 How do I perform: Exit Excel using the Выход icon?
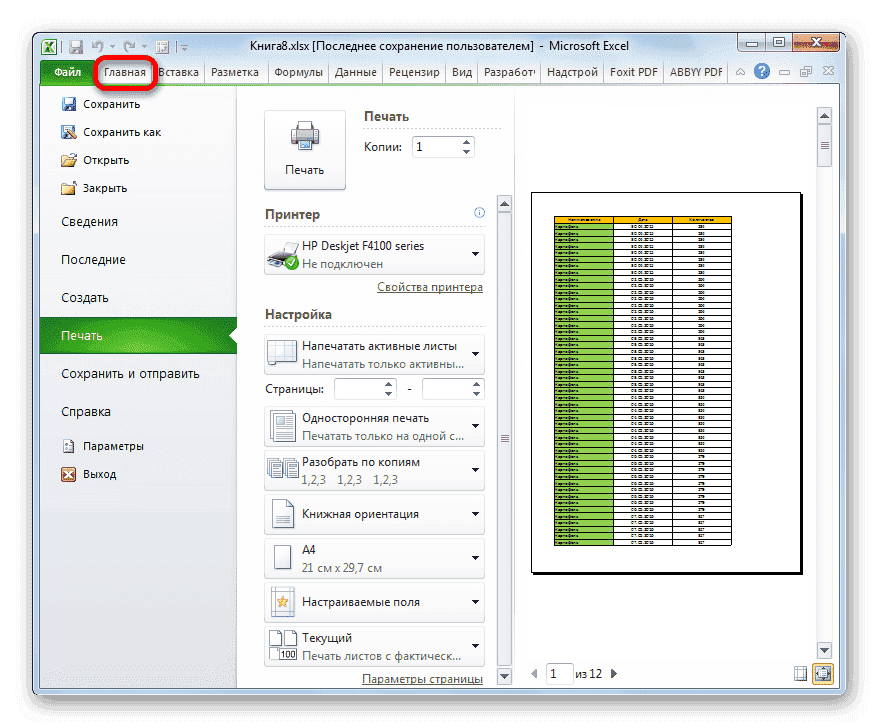click(x=69, y=474)
